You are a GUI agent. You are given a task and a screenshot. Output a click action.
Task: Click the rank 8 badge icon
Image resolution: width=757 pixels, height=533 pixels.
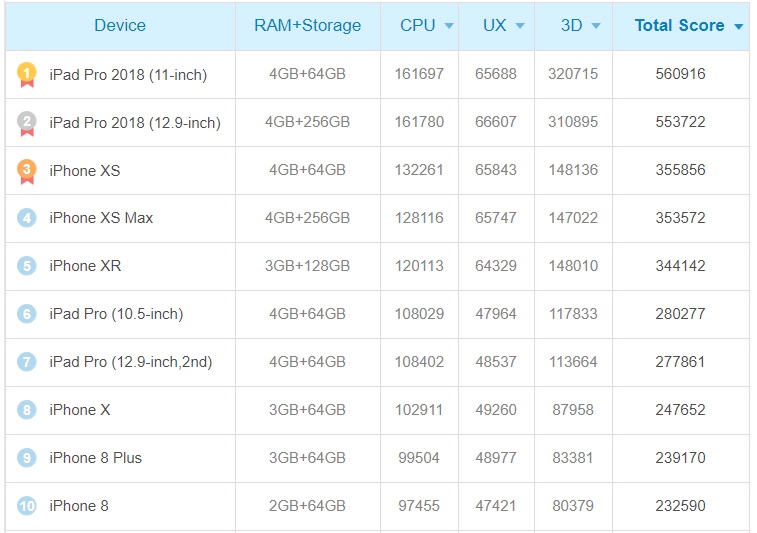click(x=27, y=410)
